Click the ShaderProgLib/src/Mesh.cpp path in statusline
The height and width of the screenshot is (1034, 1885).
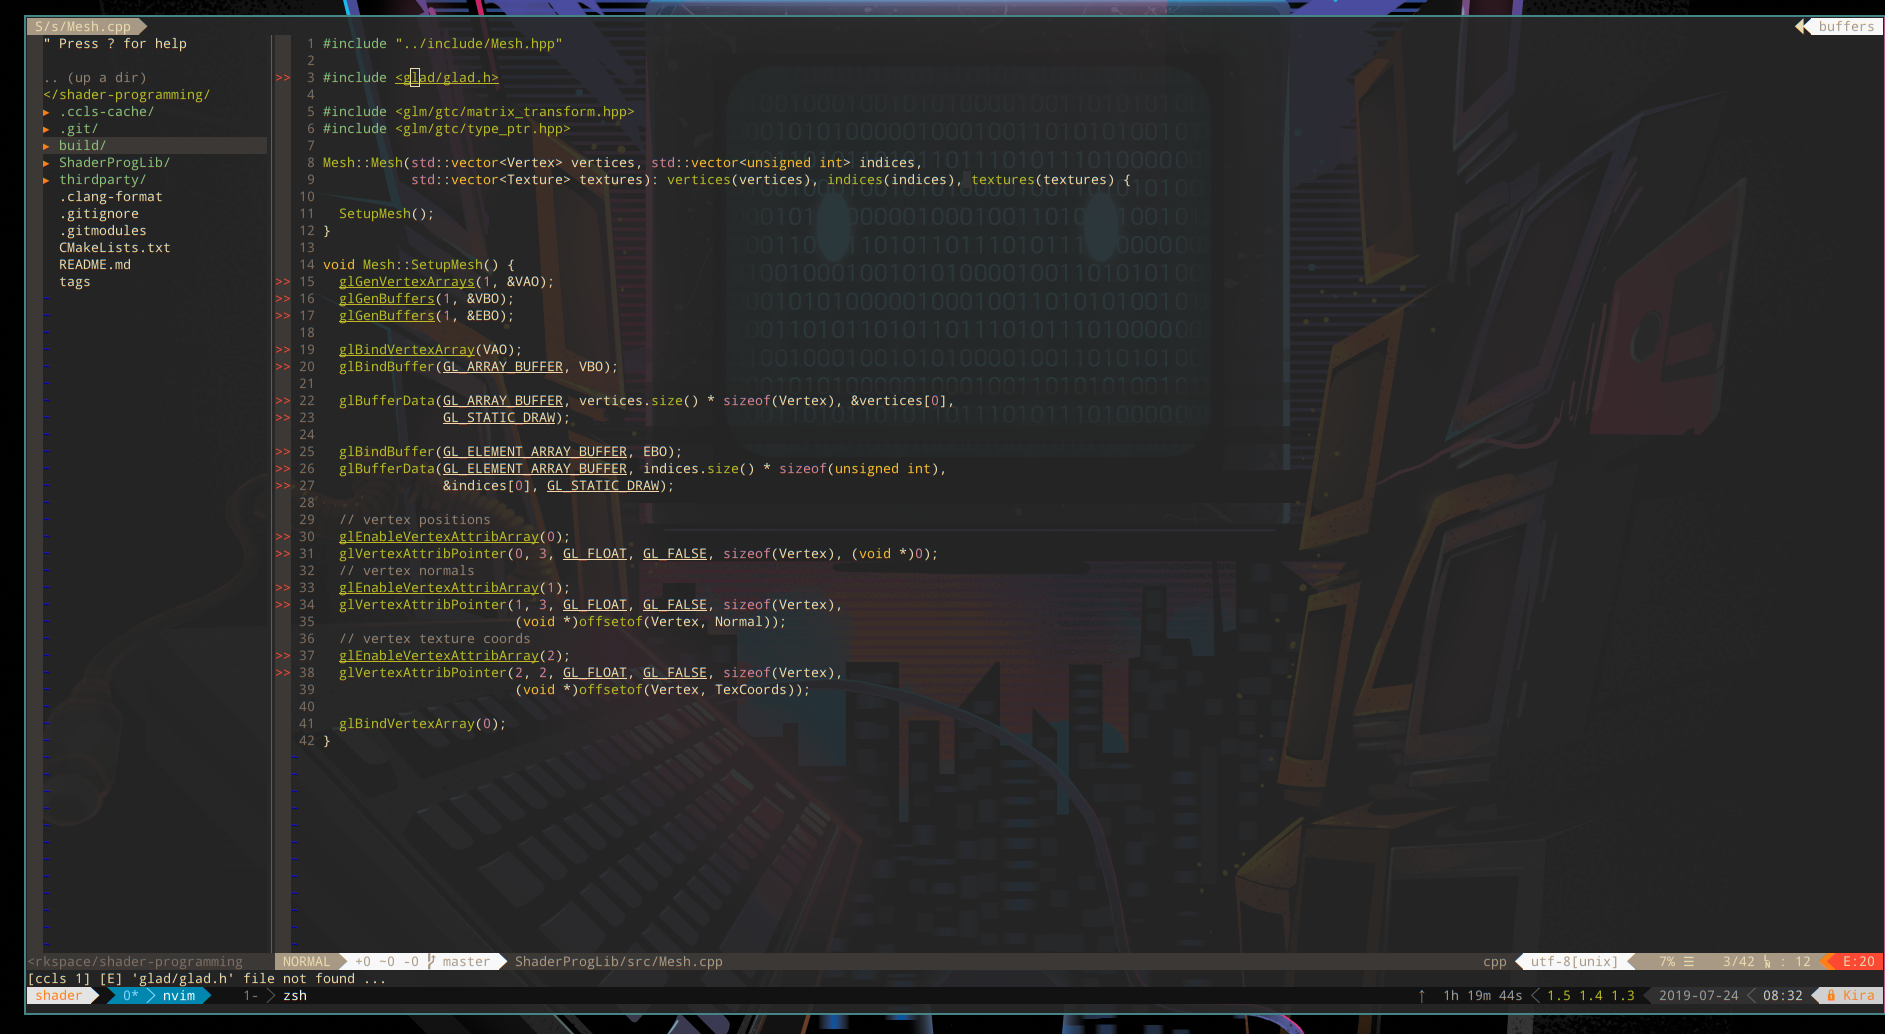[619, 962]
